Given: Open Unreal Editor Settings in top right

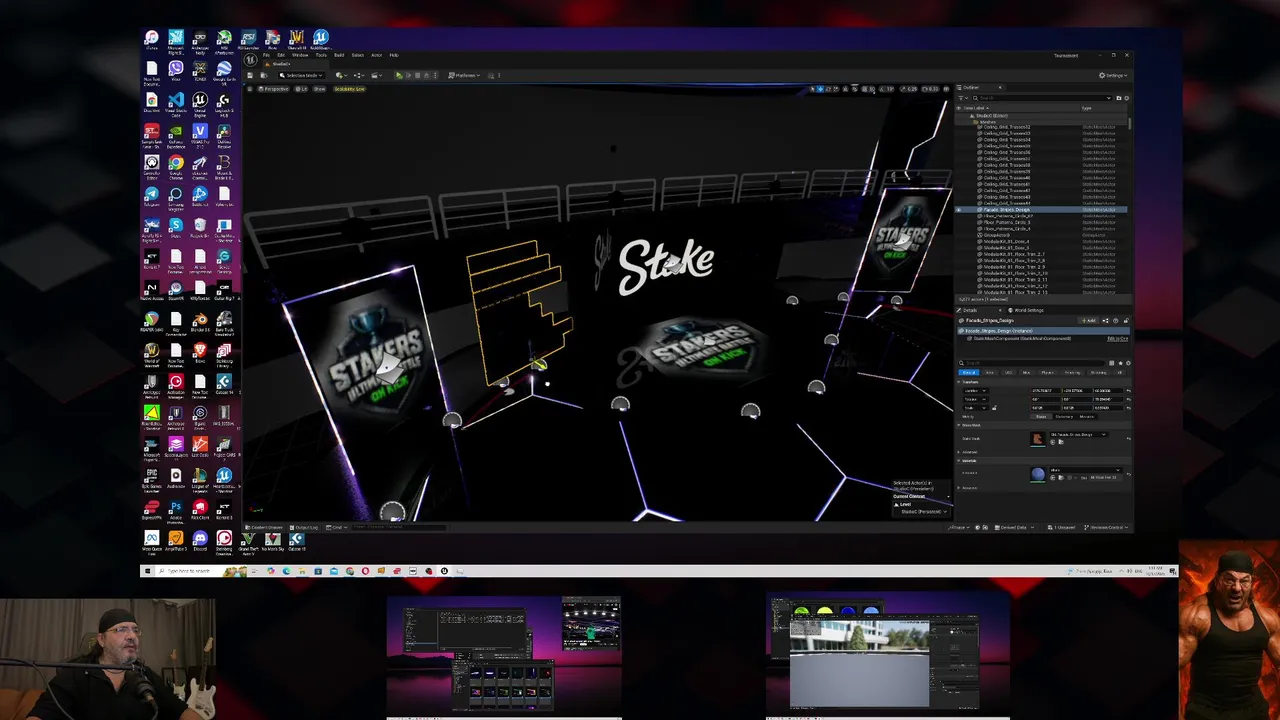Looking at the screenshot, I should pyautogui.click(x=1113, y=75).
